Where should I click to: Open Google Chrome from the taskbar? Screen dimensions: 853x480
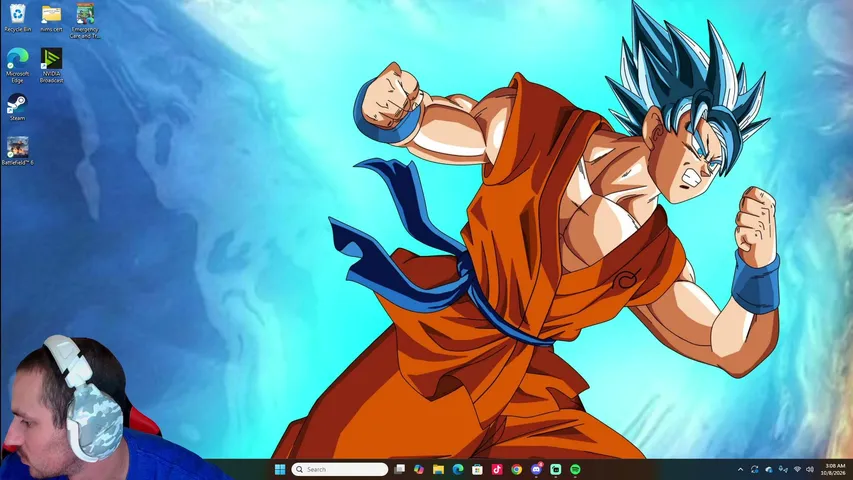point(517,469)
